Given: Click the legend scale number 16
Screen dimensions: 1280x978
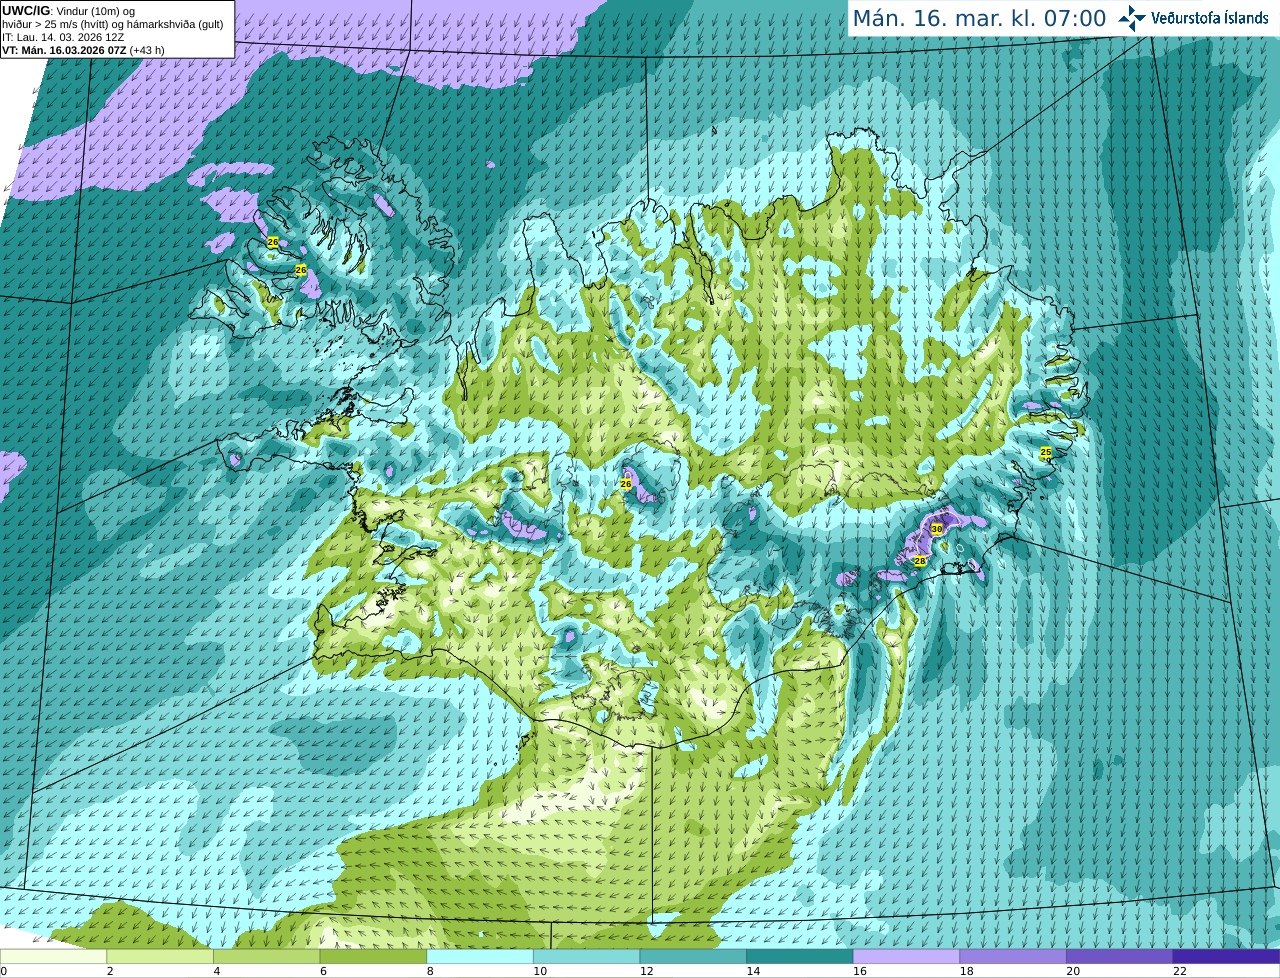Looking at the screenshot, I should [860, 971].
